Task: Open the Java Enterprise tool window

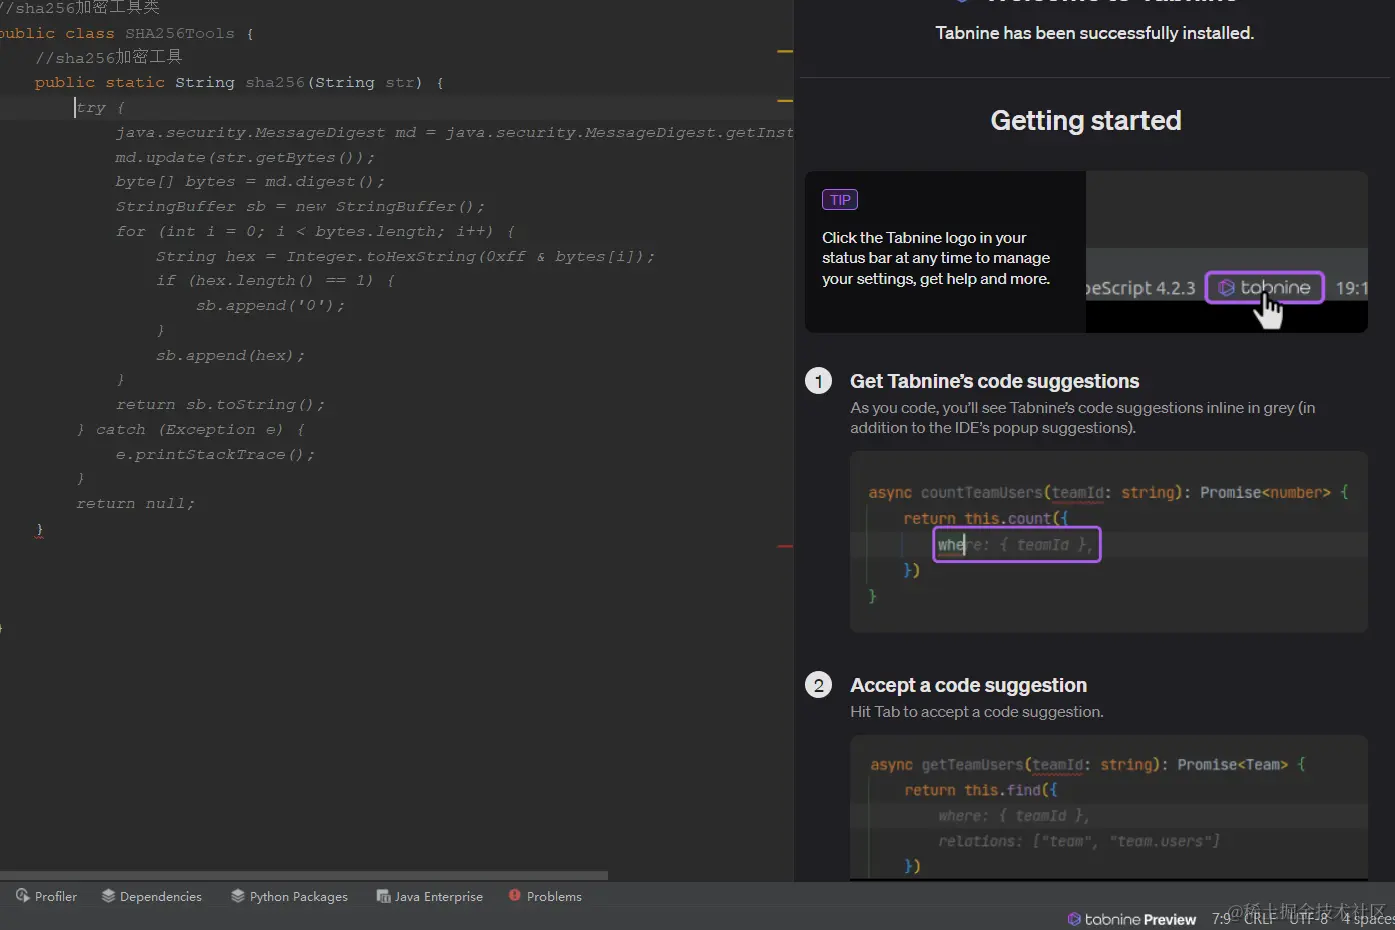Action: [429, 896]
